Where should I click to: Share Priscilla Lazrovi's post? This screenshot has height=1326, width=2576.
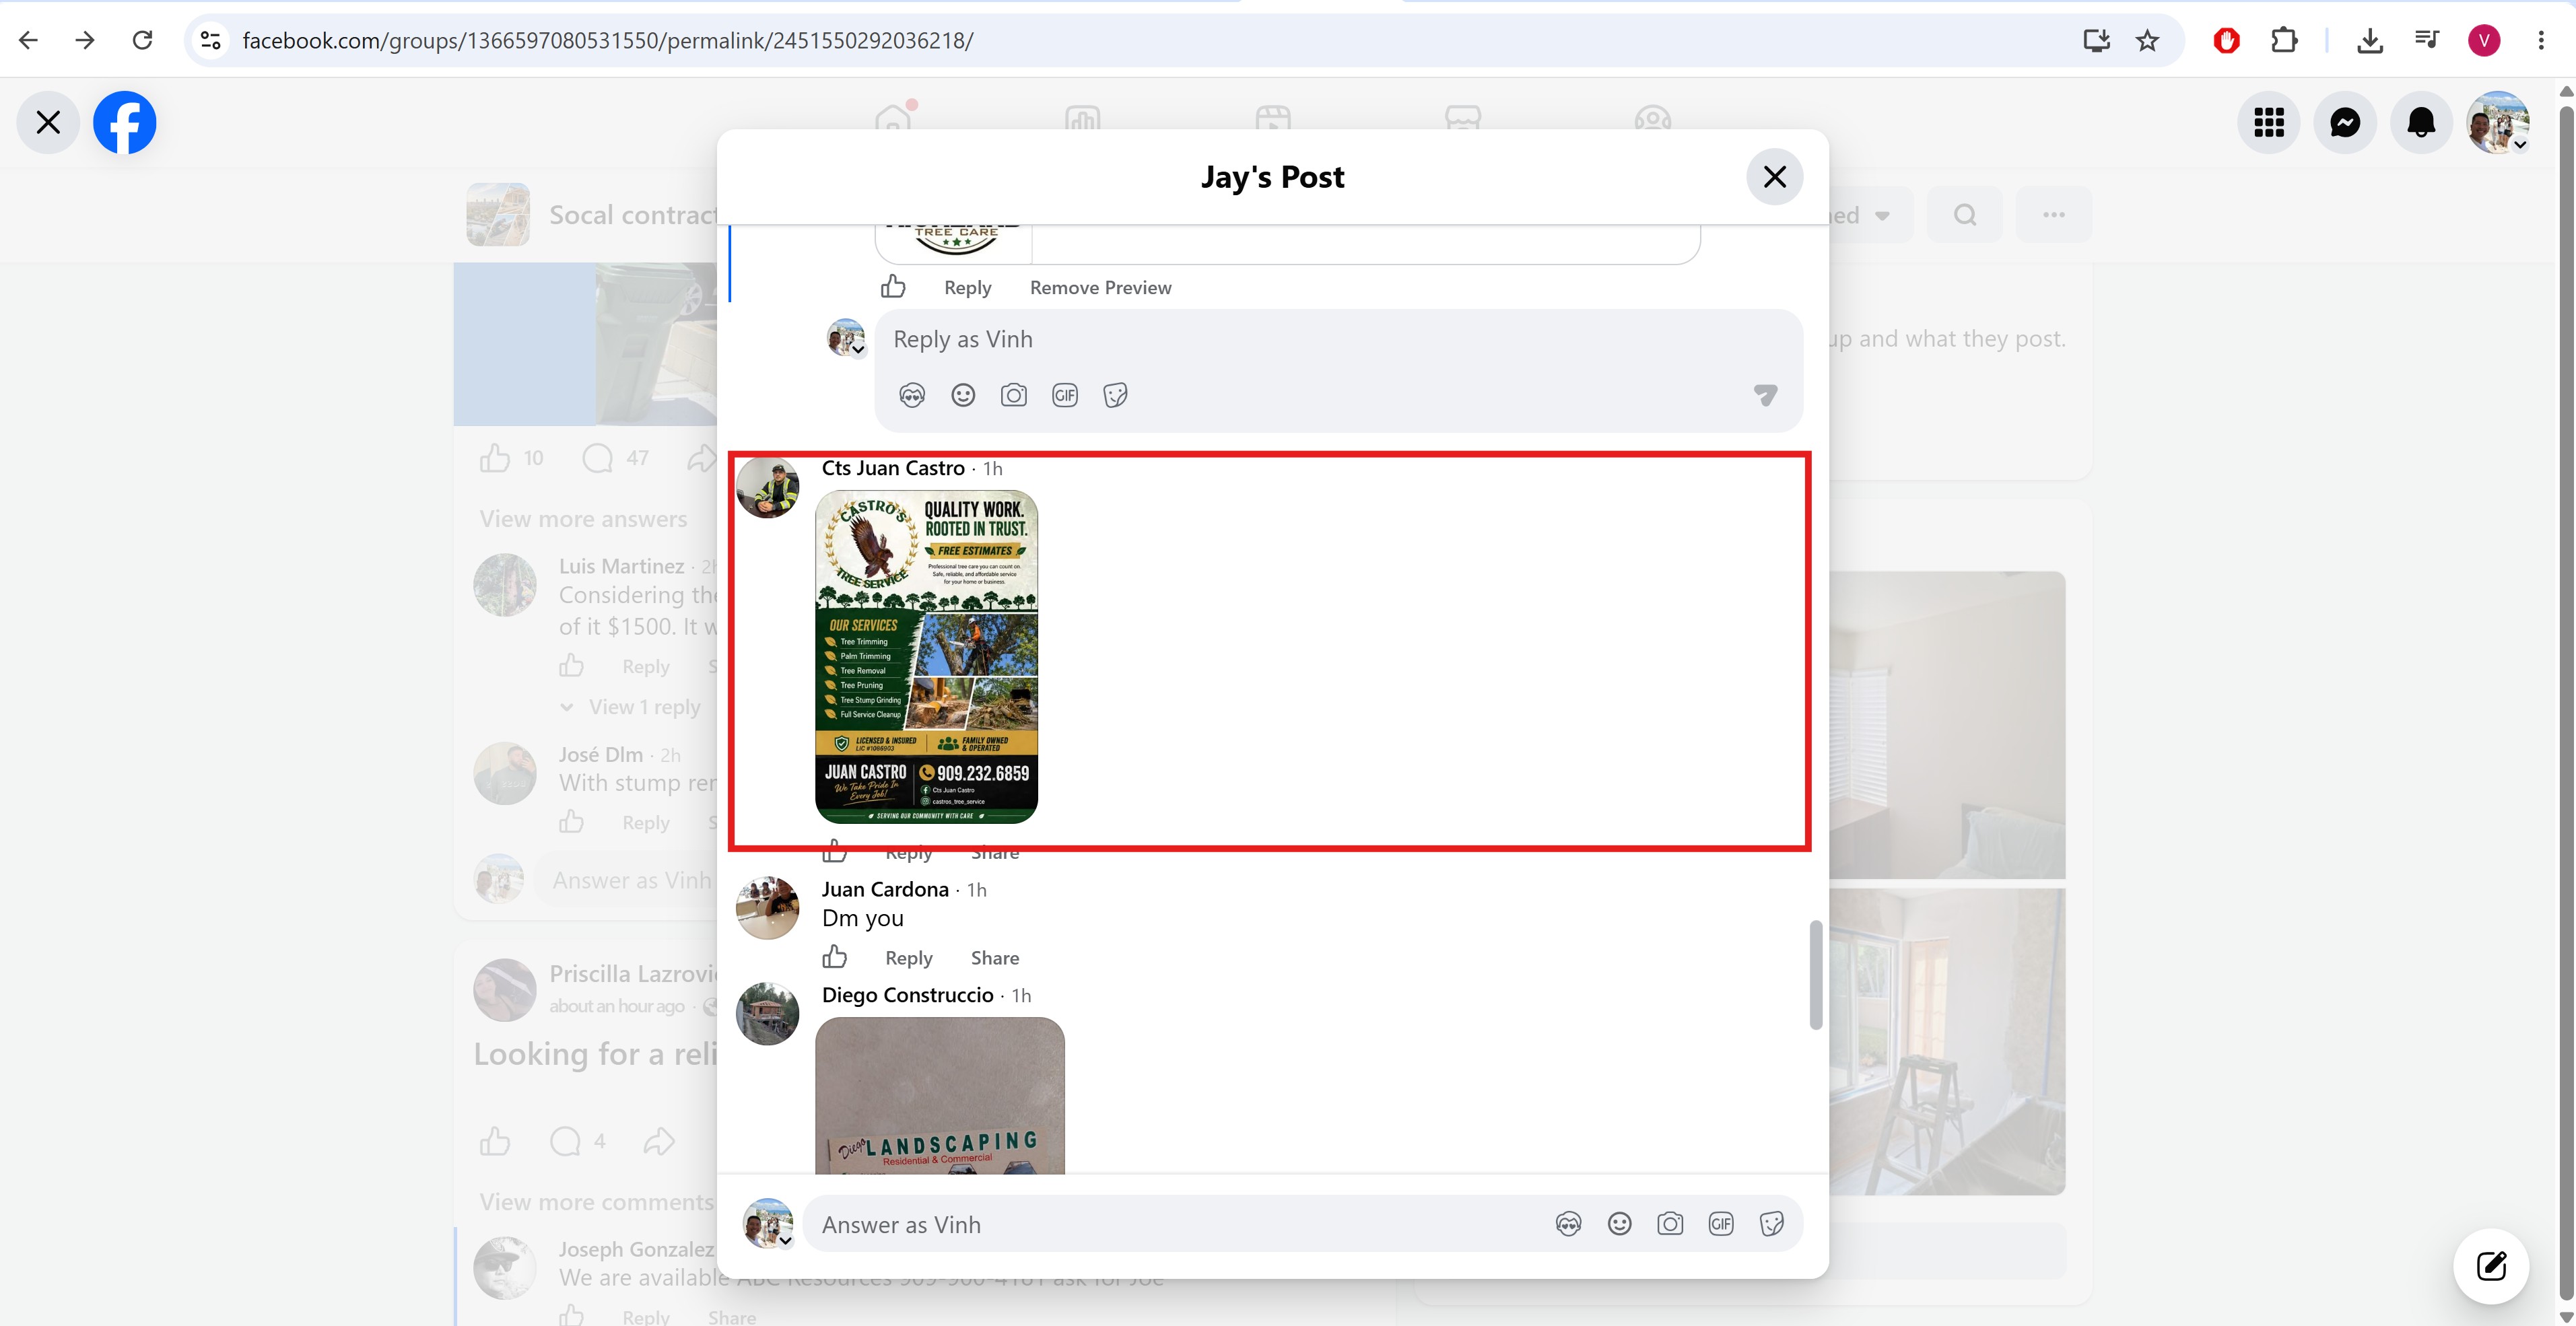click(x=659, y=1141)
